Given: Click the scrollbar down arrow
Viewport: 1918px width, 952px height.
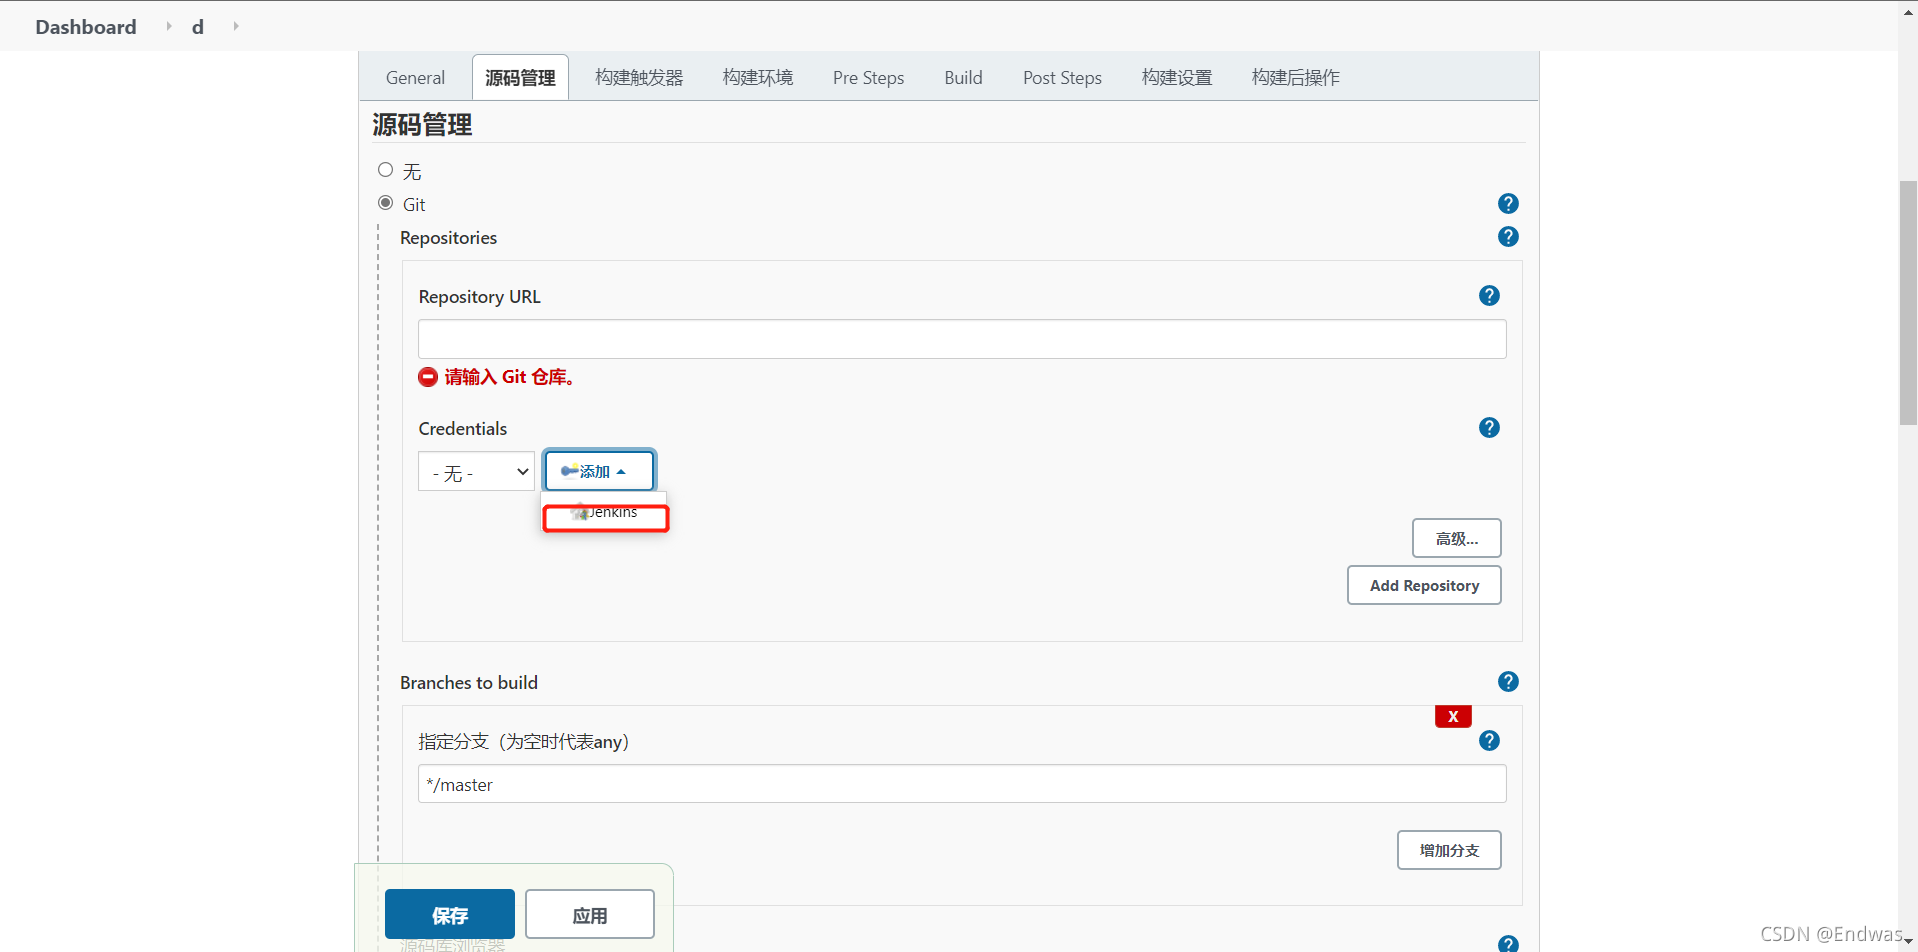Looking at the screenshot, I should 1908,942.
